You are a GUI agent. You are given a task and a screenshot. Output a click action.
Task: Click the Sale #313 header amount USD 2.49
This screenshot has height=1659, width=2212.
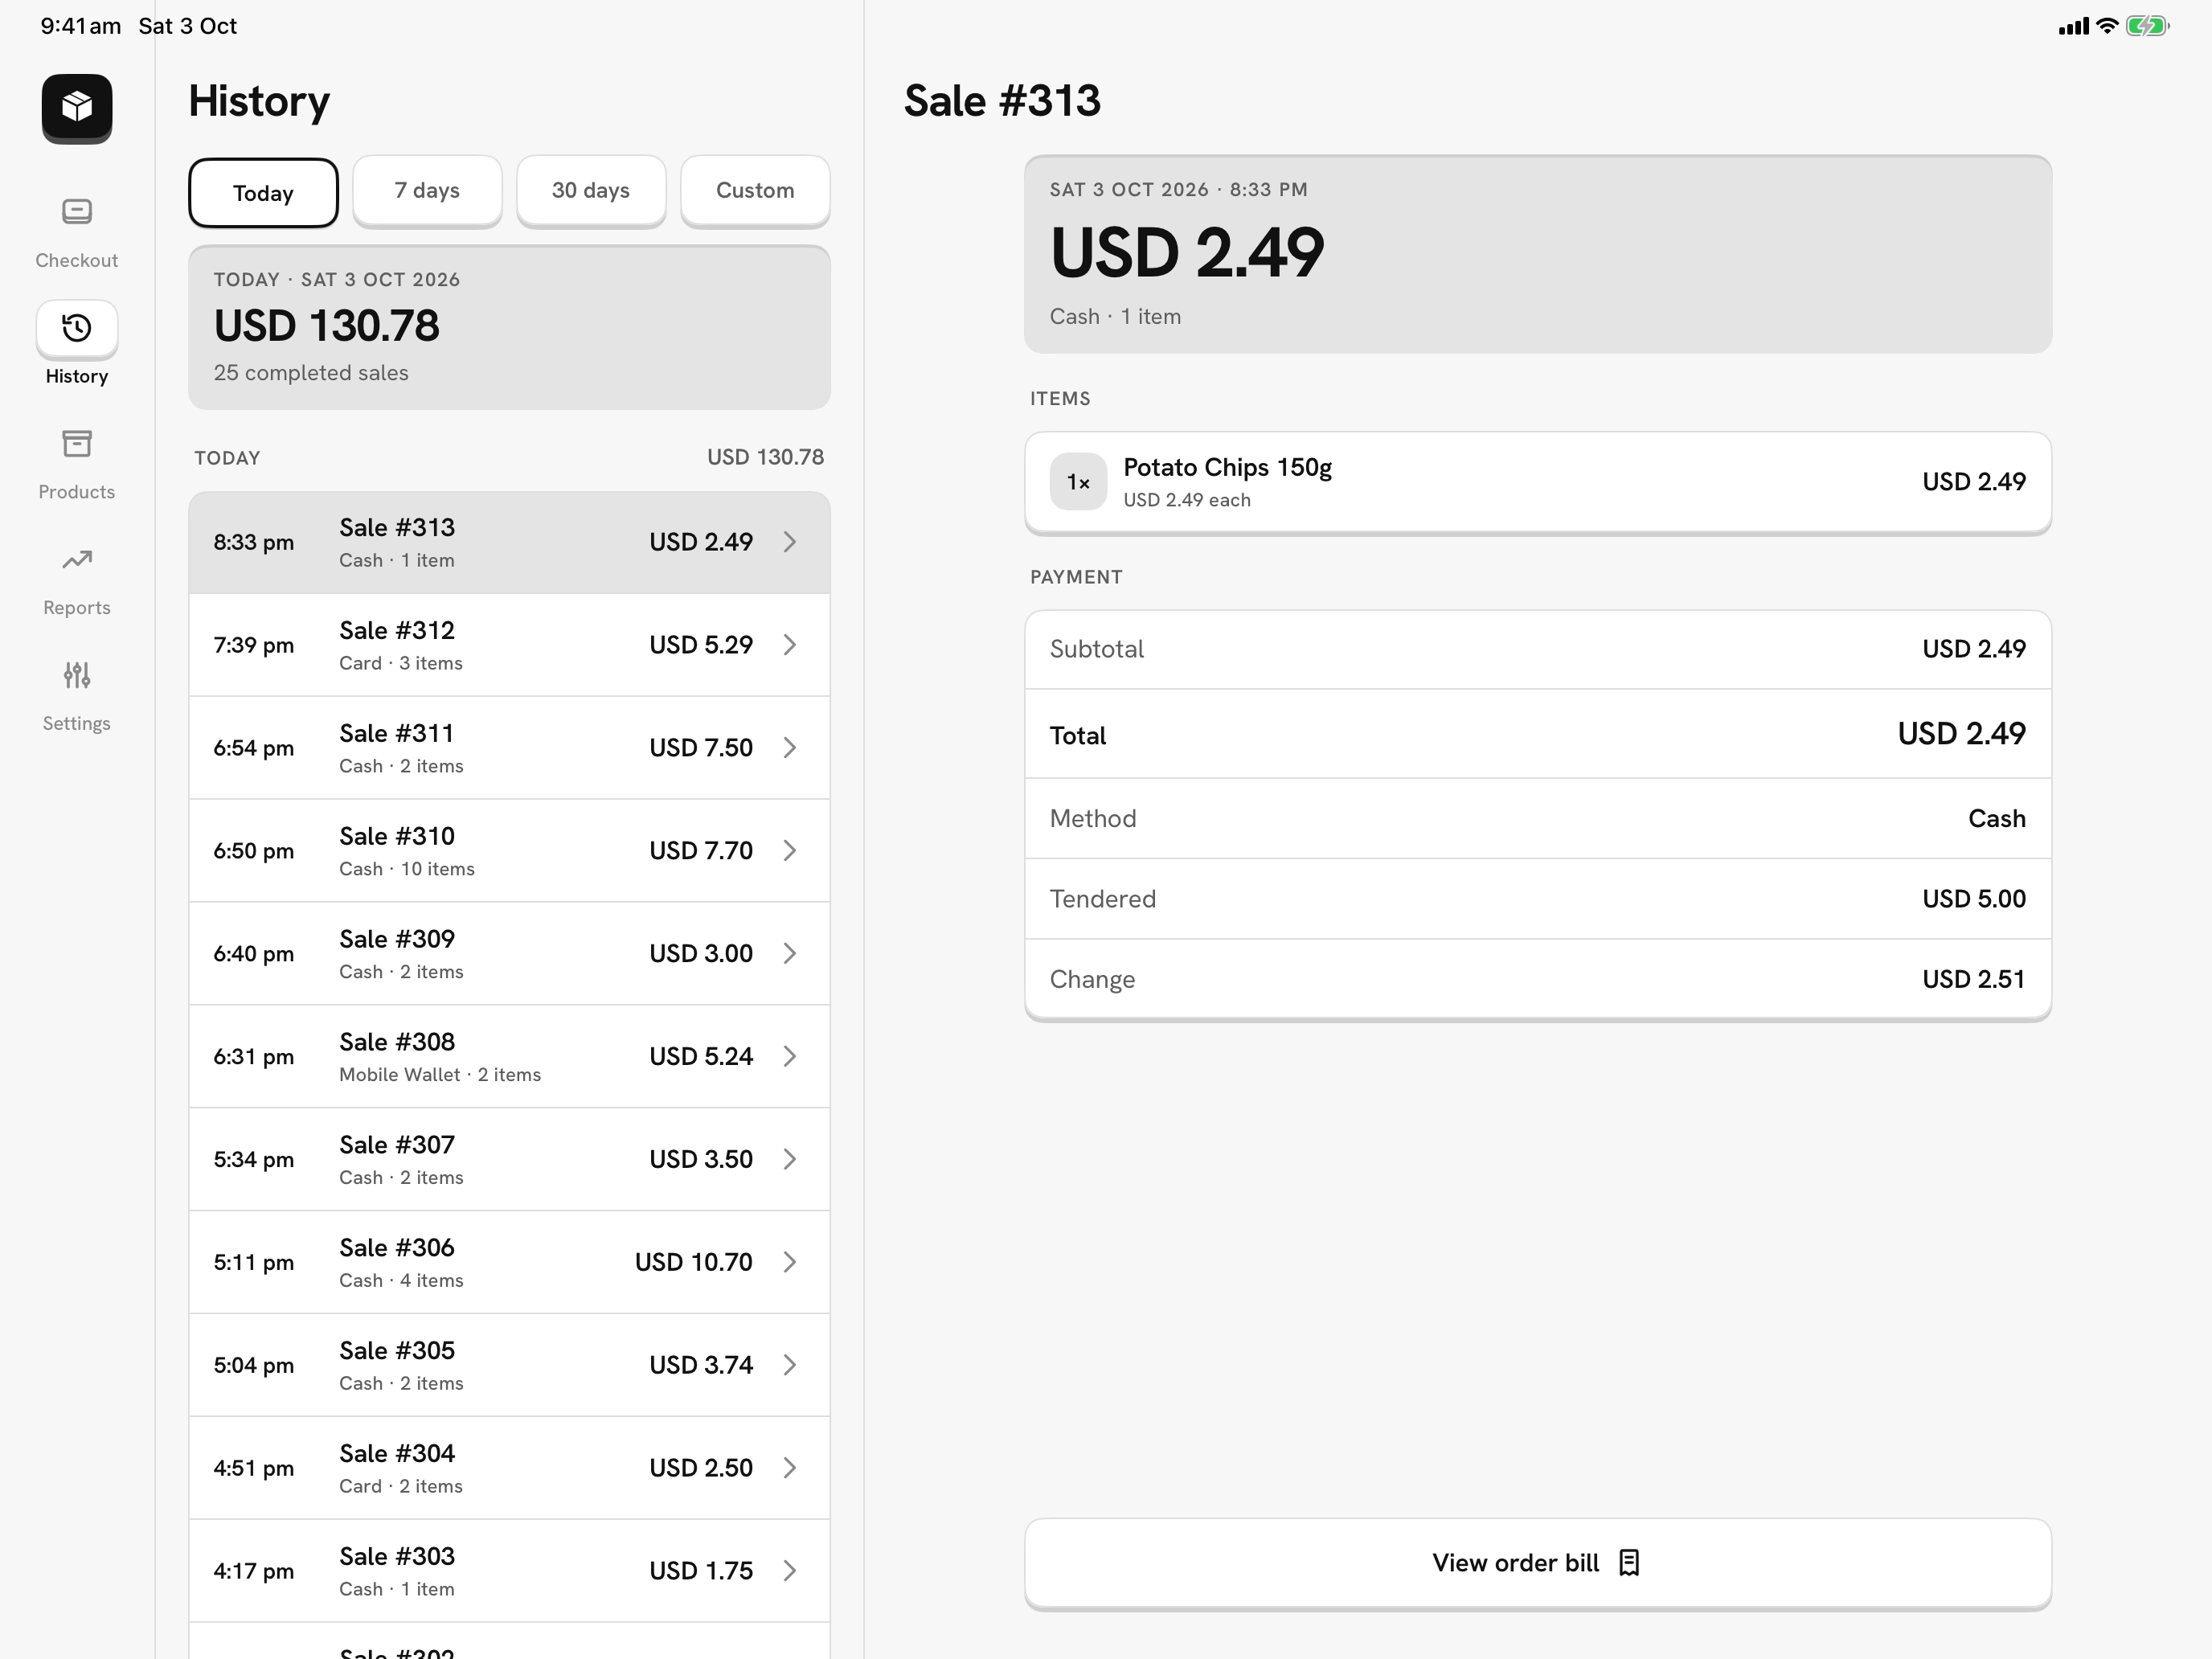[1187, 252]
